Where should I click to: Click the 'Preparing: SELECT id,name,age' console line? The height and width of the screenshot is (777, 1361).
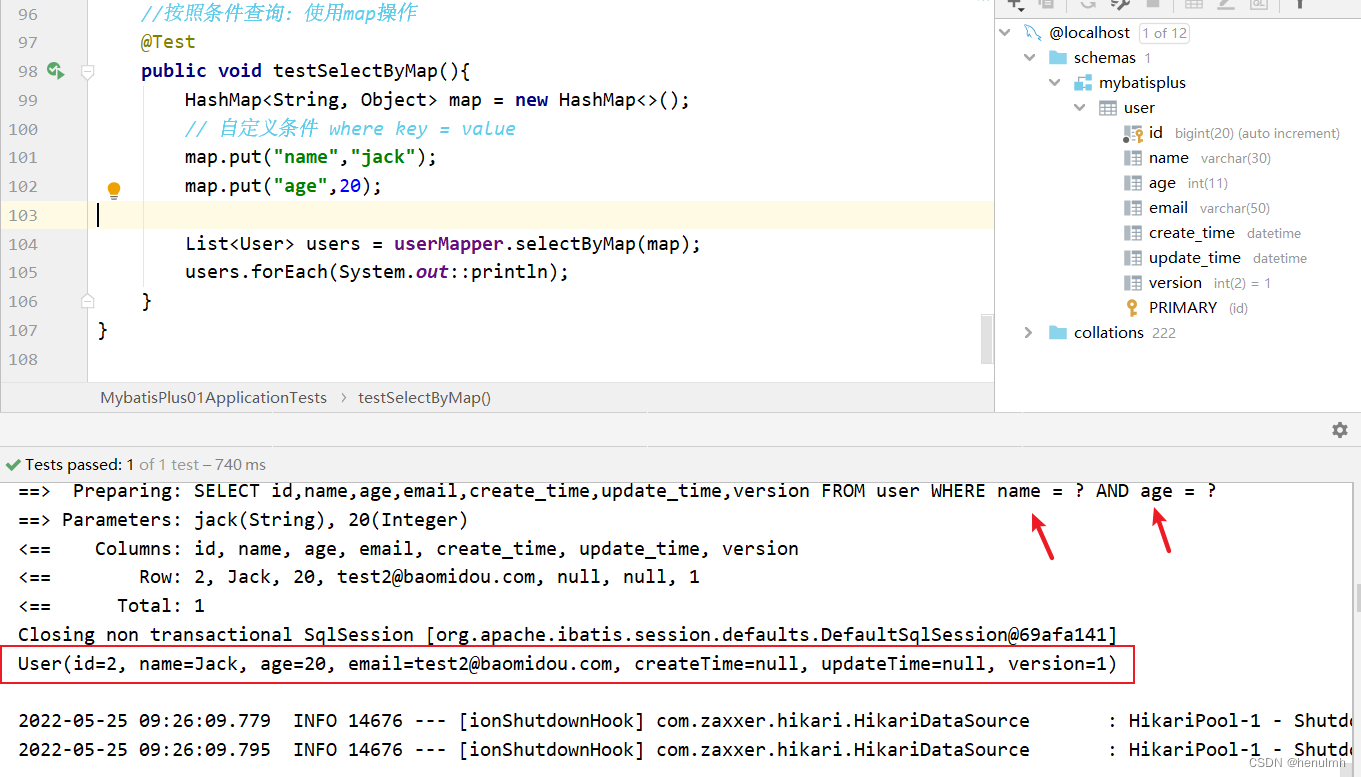617,491
